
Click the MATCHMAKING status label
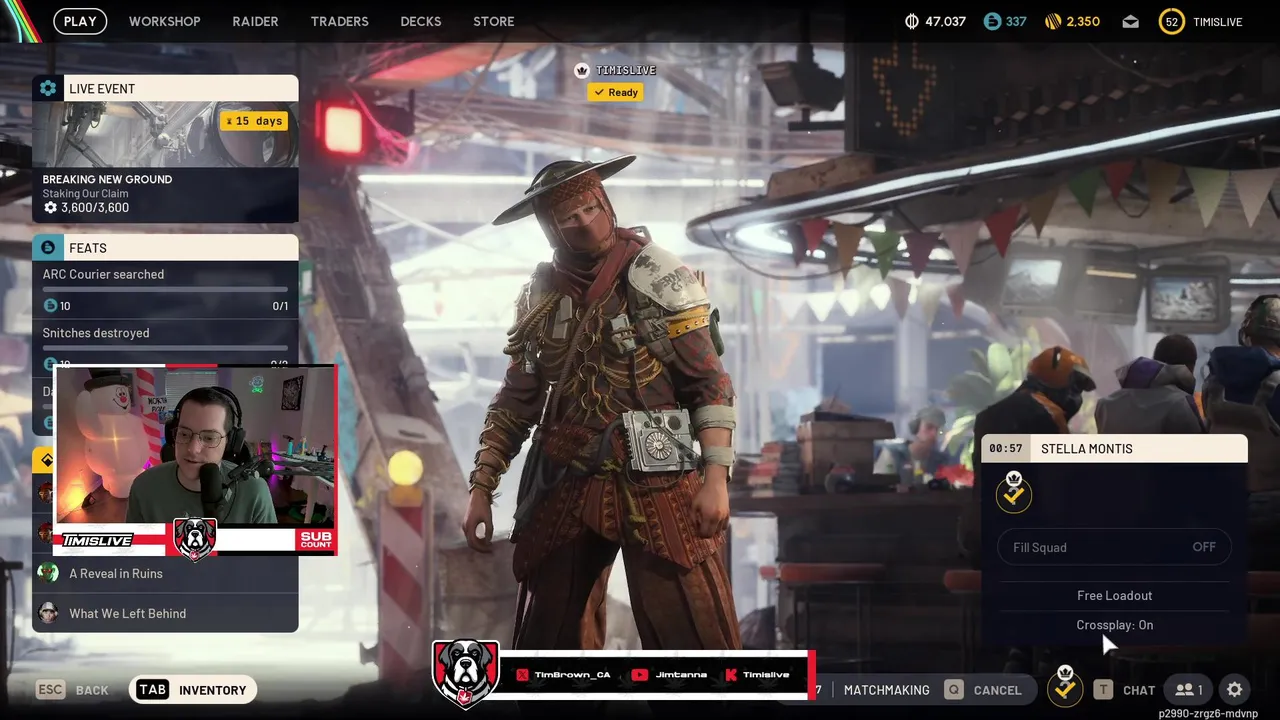tap(886, 690)
